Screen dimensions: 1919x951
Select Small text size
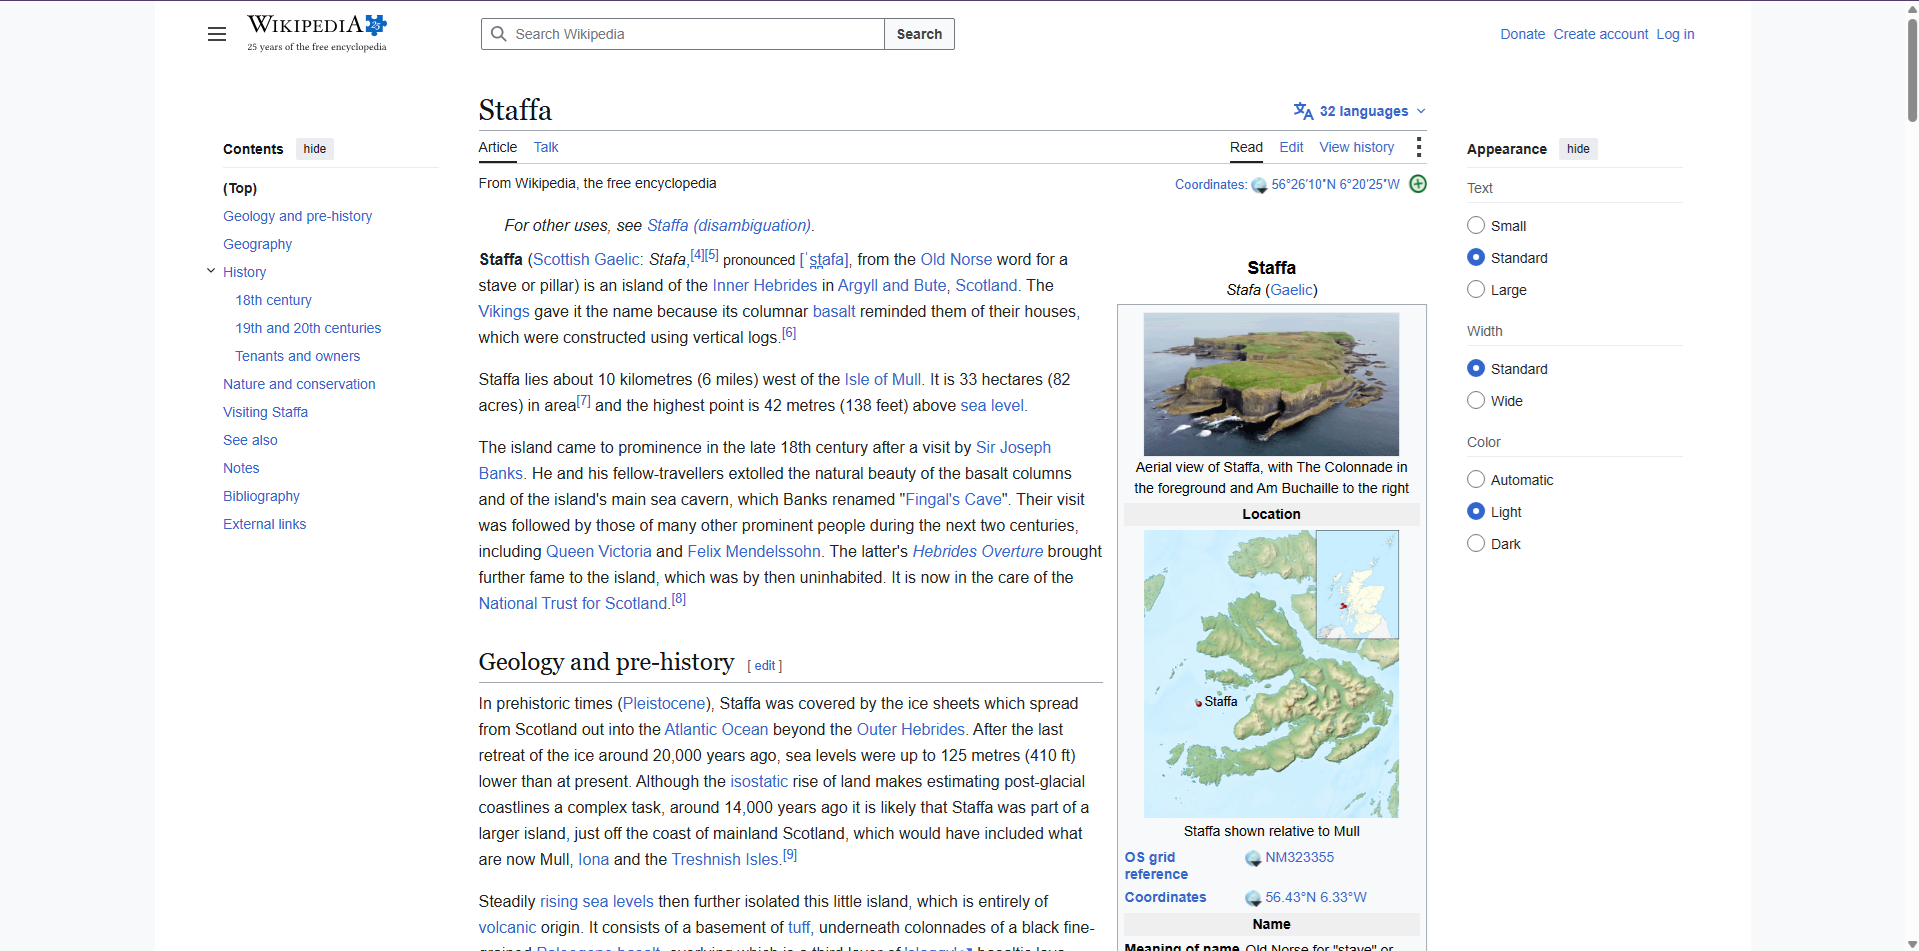(x=1476, y=226)
